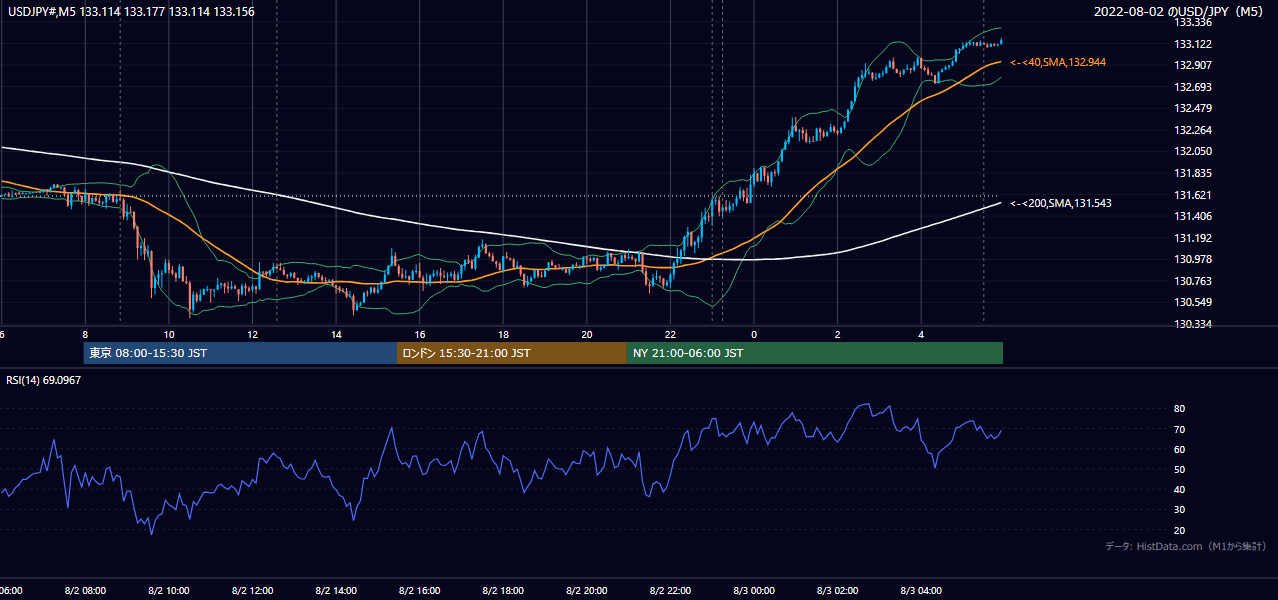The height and width of the screenshot is (600, 1278).
Task: Click the 133.122 price axis label
Action: click(x=1193, y=44)
